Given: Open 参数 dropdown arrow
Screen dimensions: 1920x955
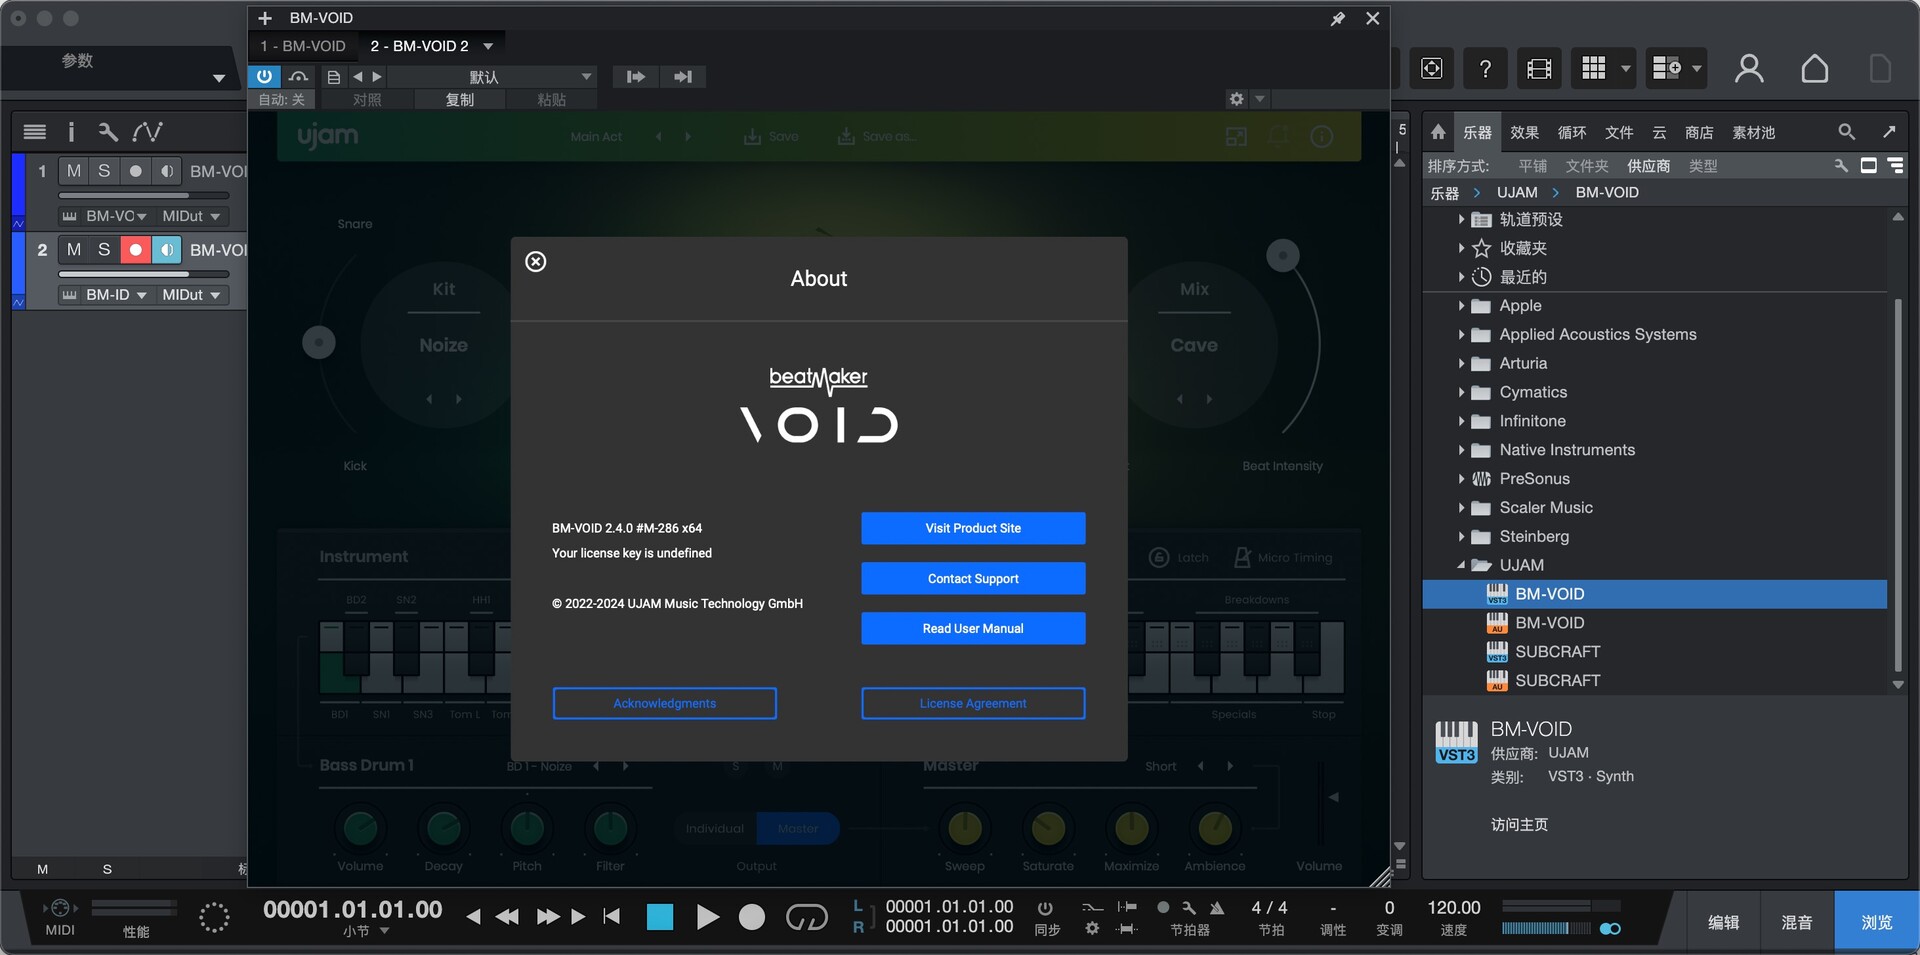Looking at the screenshot, I should pyautogui.click(x=219, y=78).
